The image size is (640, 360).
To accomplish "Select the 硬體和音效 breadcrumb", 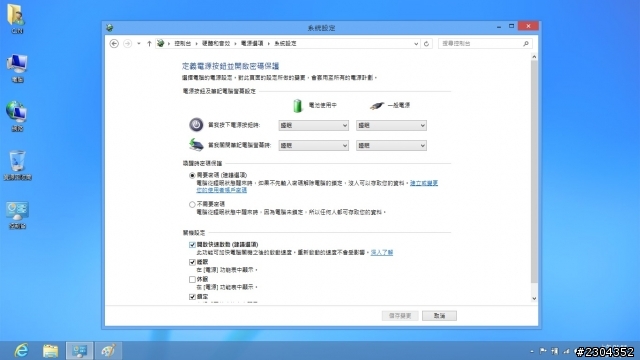I will pyautogui.click(x=216, y=43).
